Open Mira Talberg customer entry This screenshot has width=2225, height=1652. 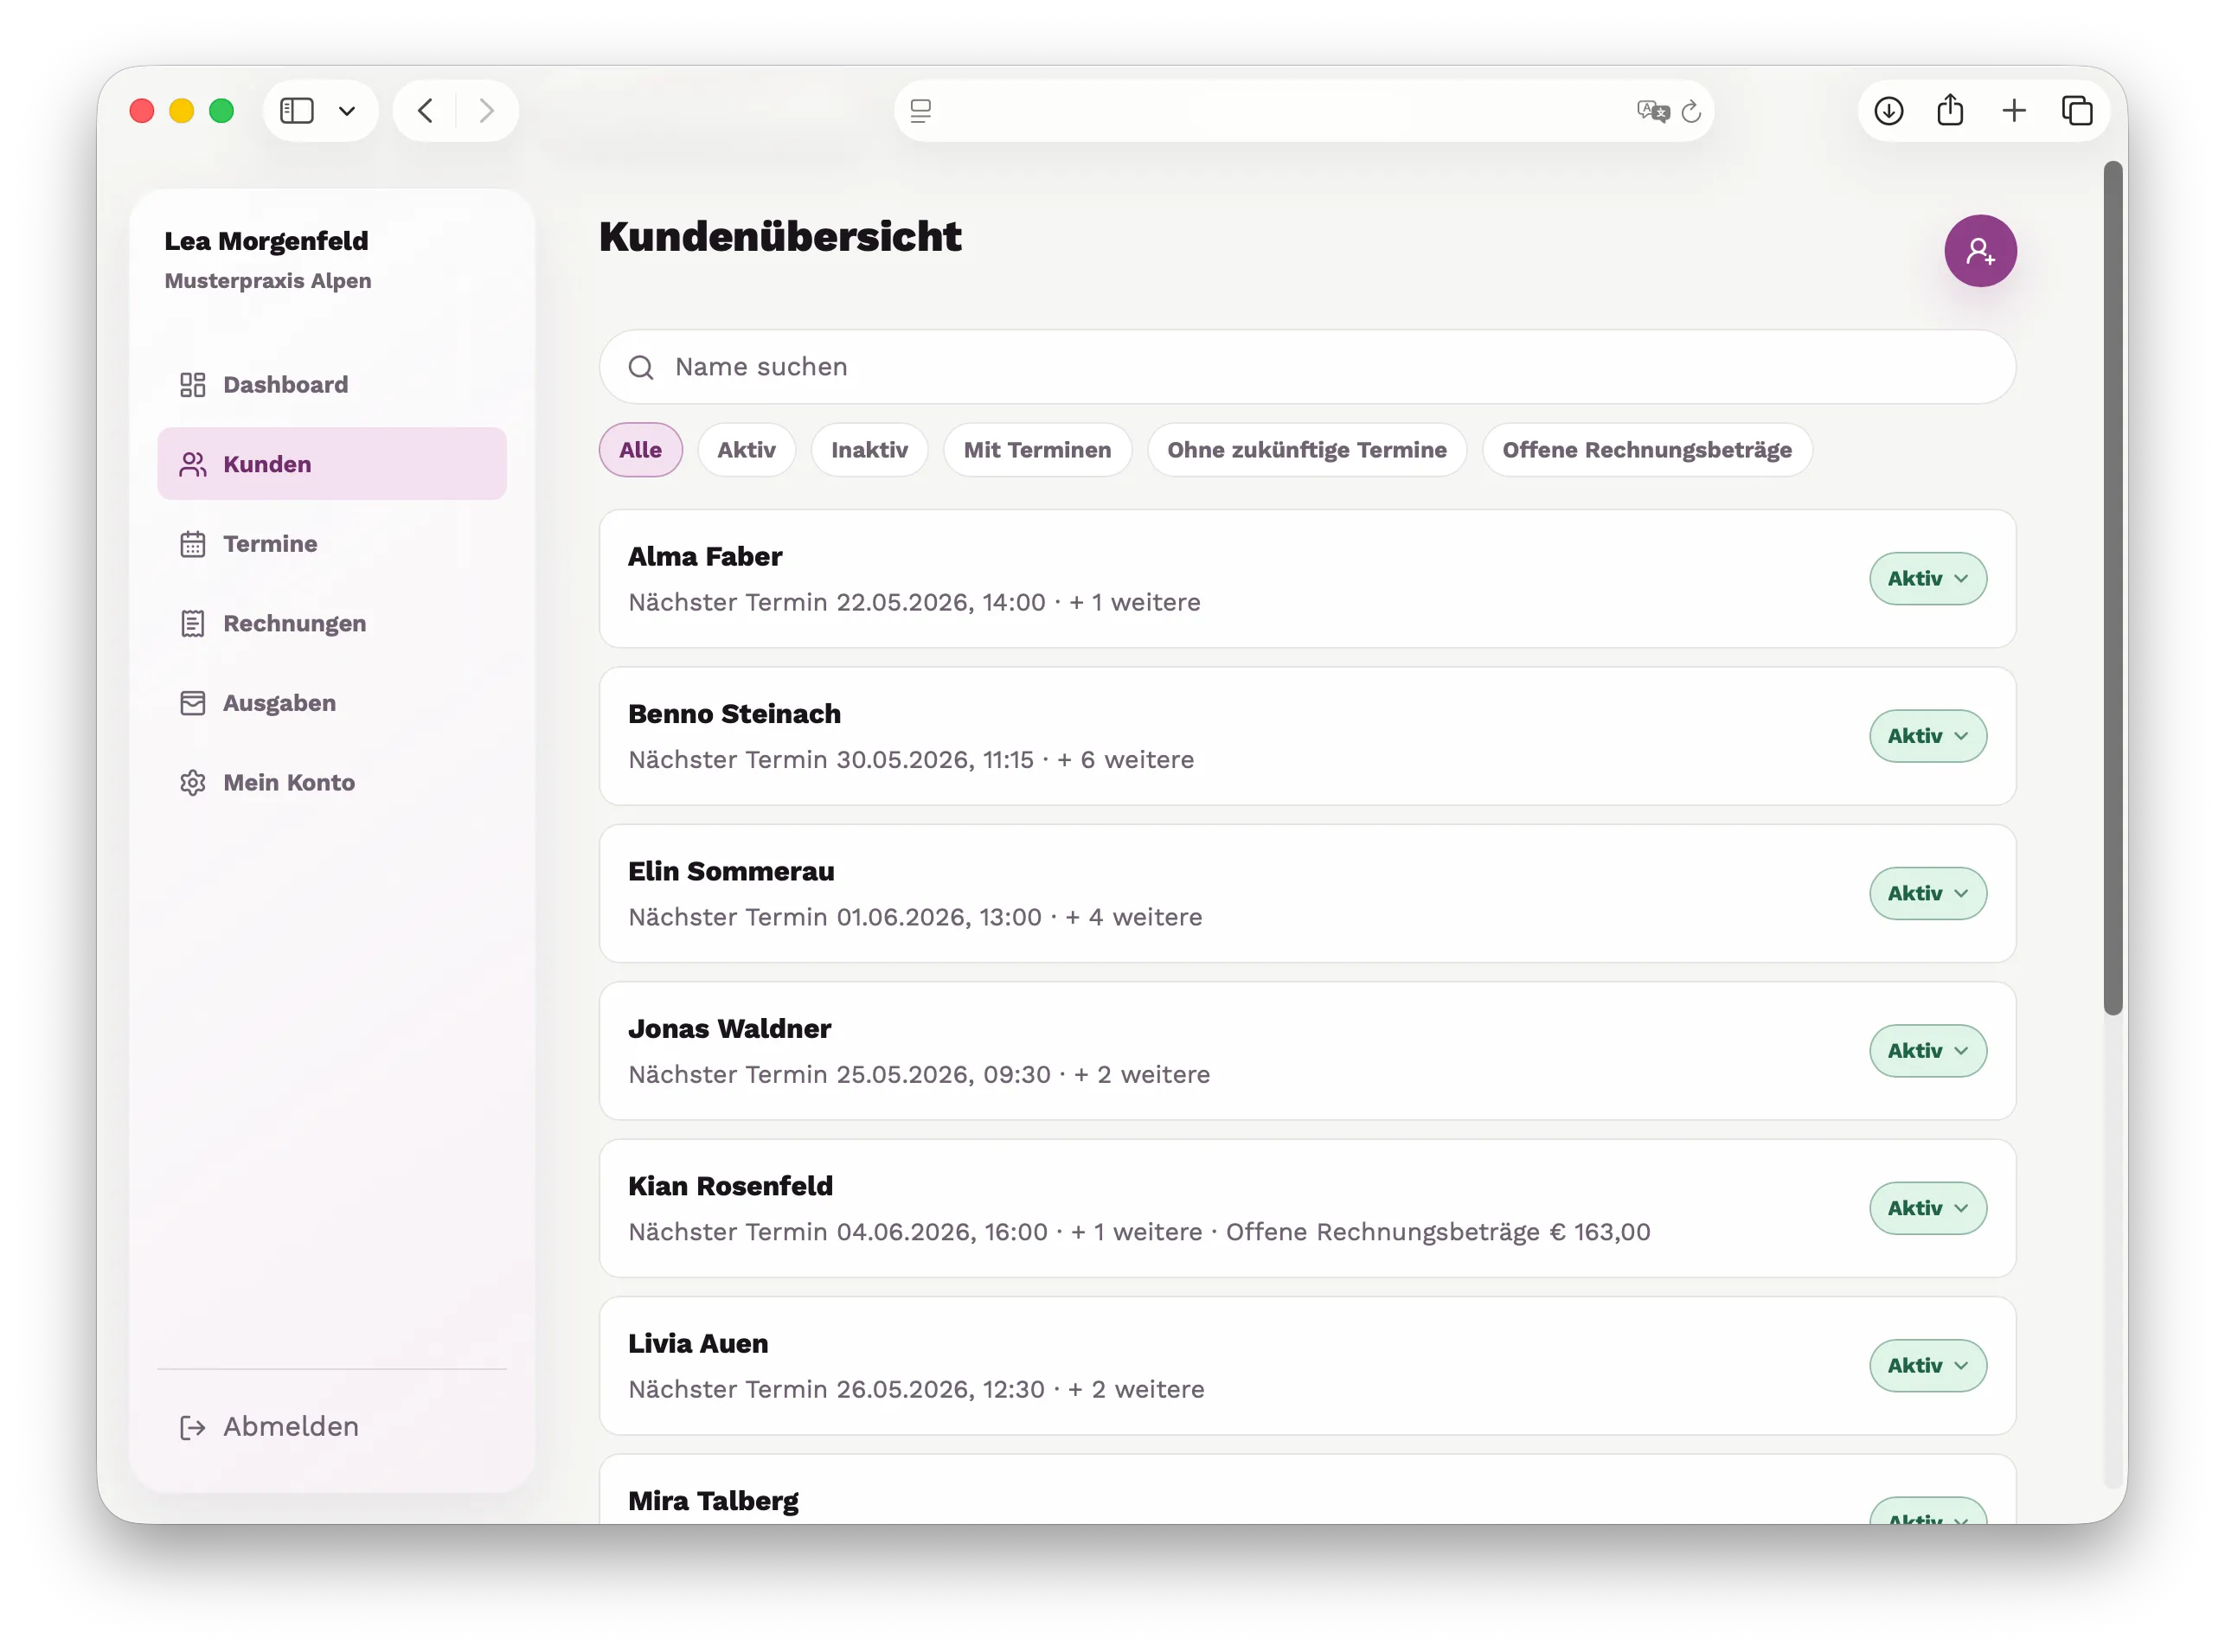click(x=1307, y=1490)
